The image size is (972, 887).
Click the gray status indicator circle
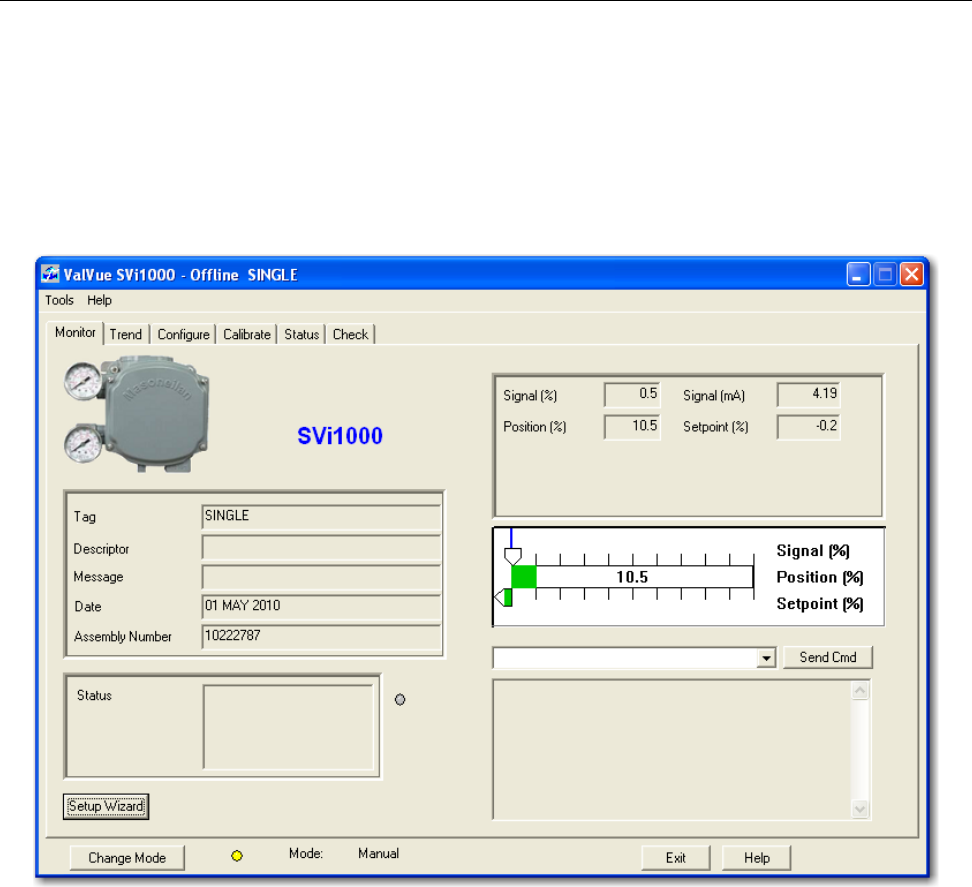400,700
